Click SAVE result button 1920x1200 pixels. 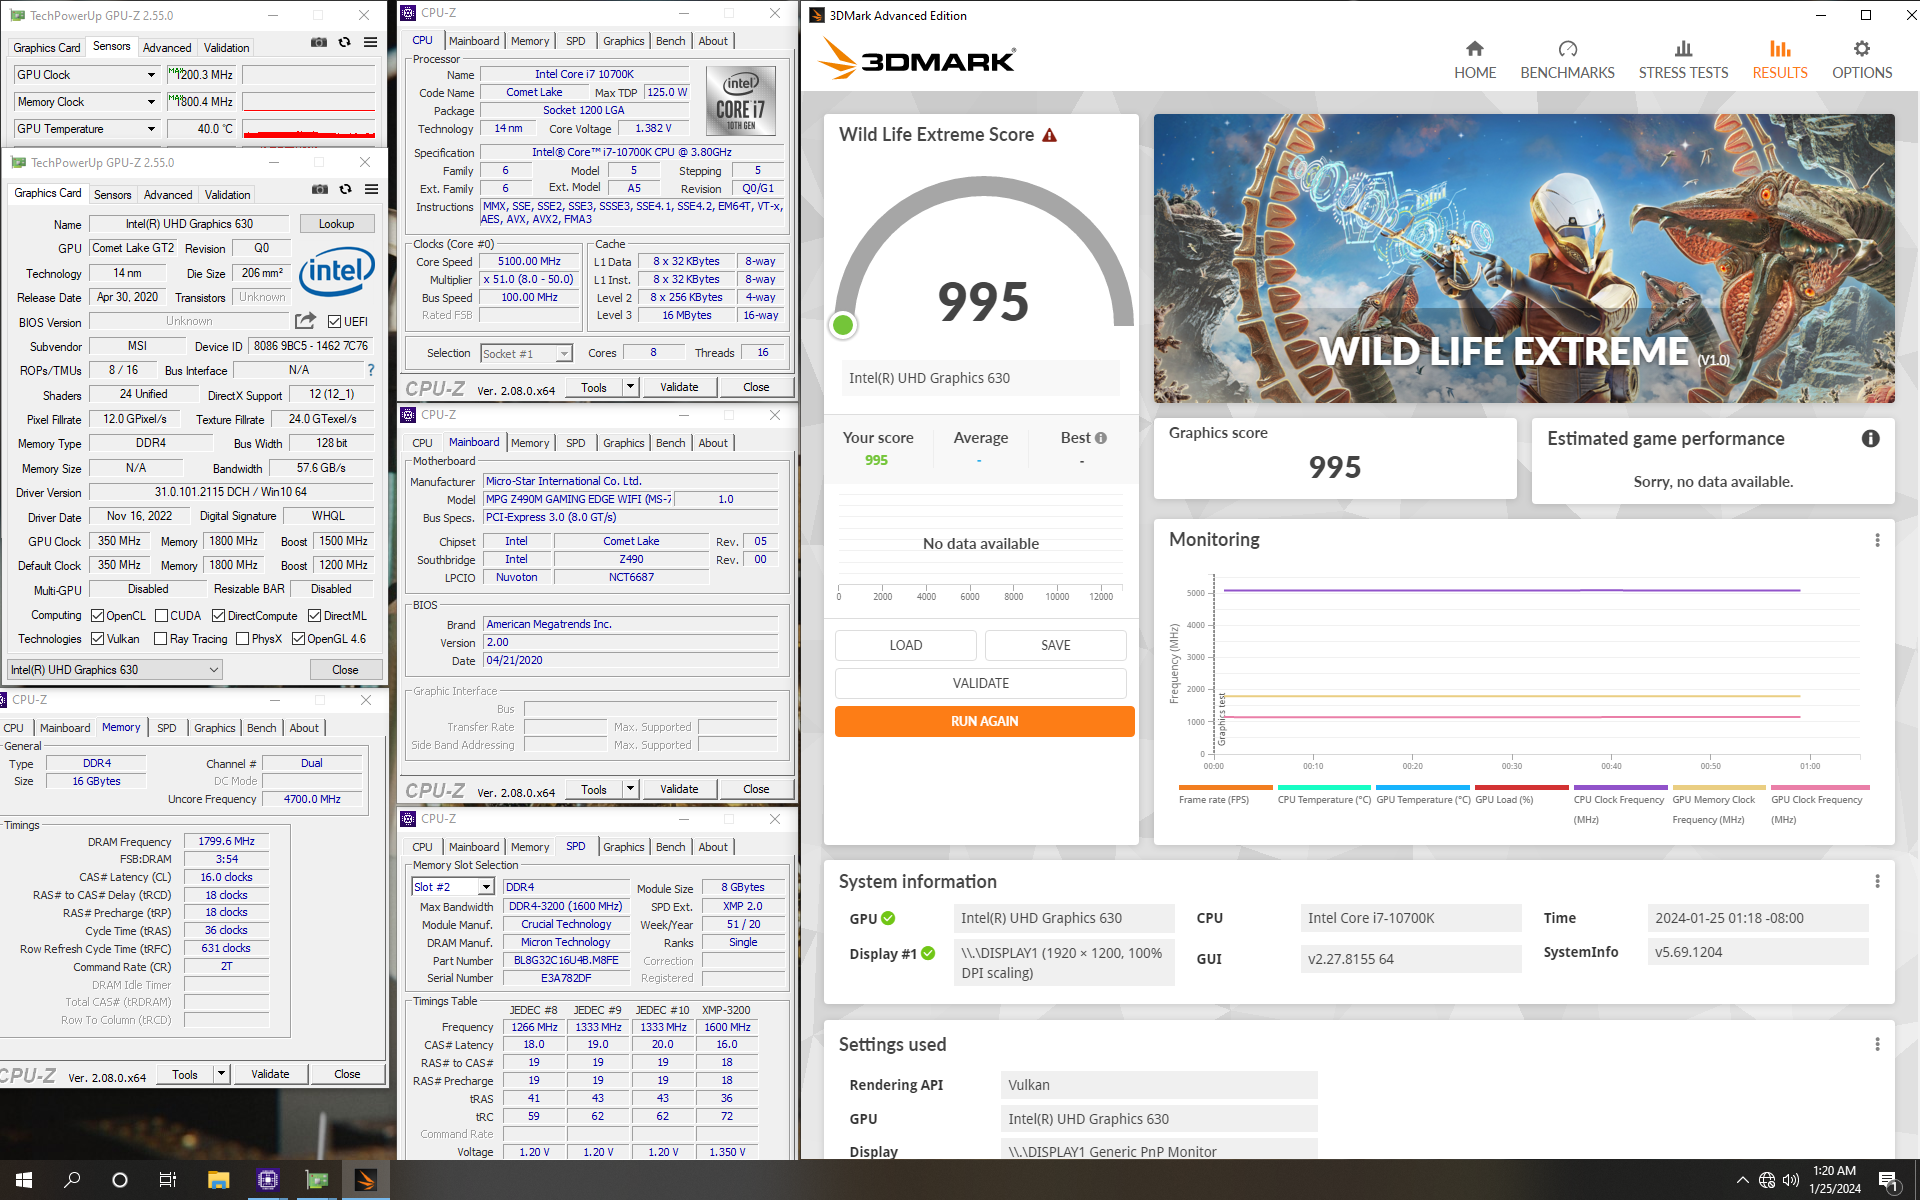point(1056,645)
